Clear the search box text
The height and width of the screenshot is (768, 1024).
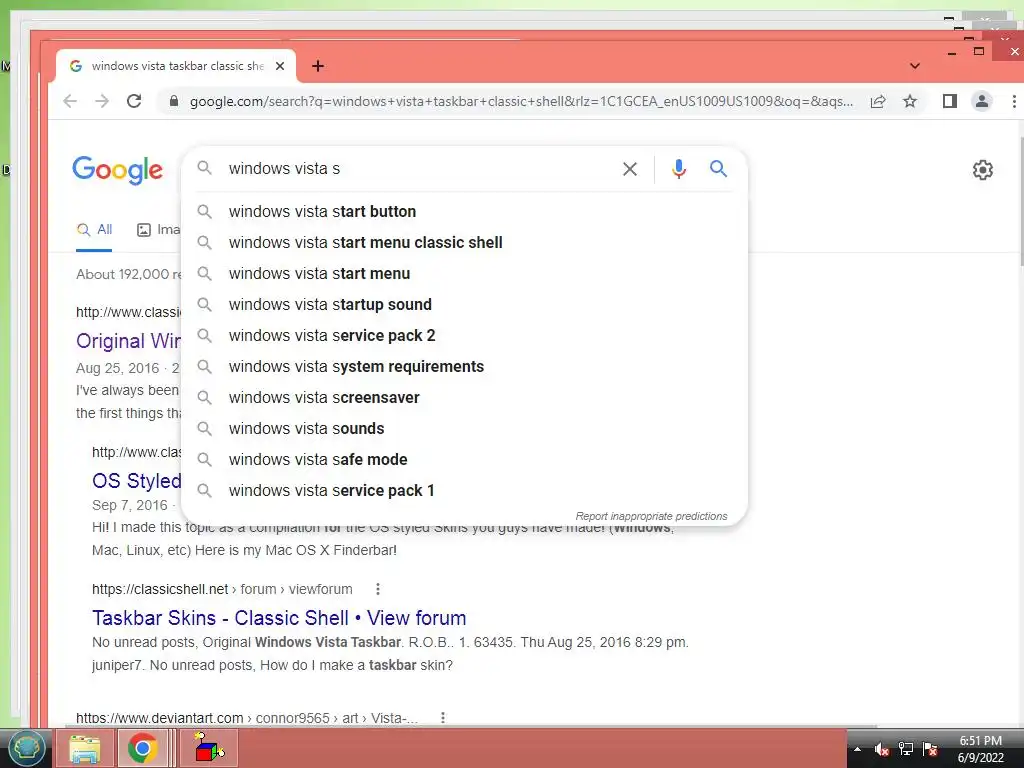click(x=630, y=169)
